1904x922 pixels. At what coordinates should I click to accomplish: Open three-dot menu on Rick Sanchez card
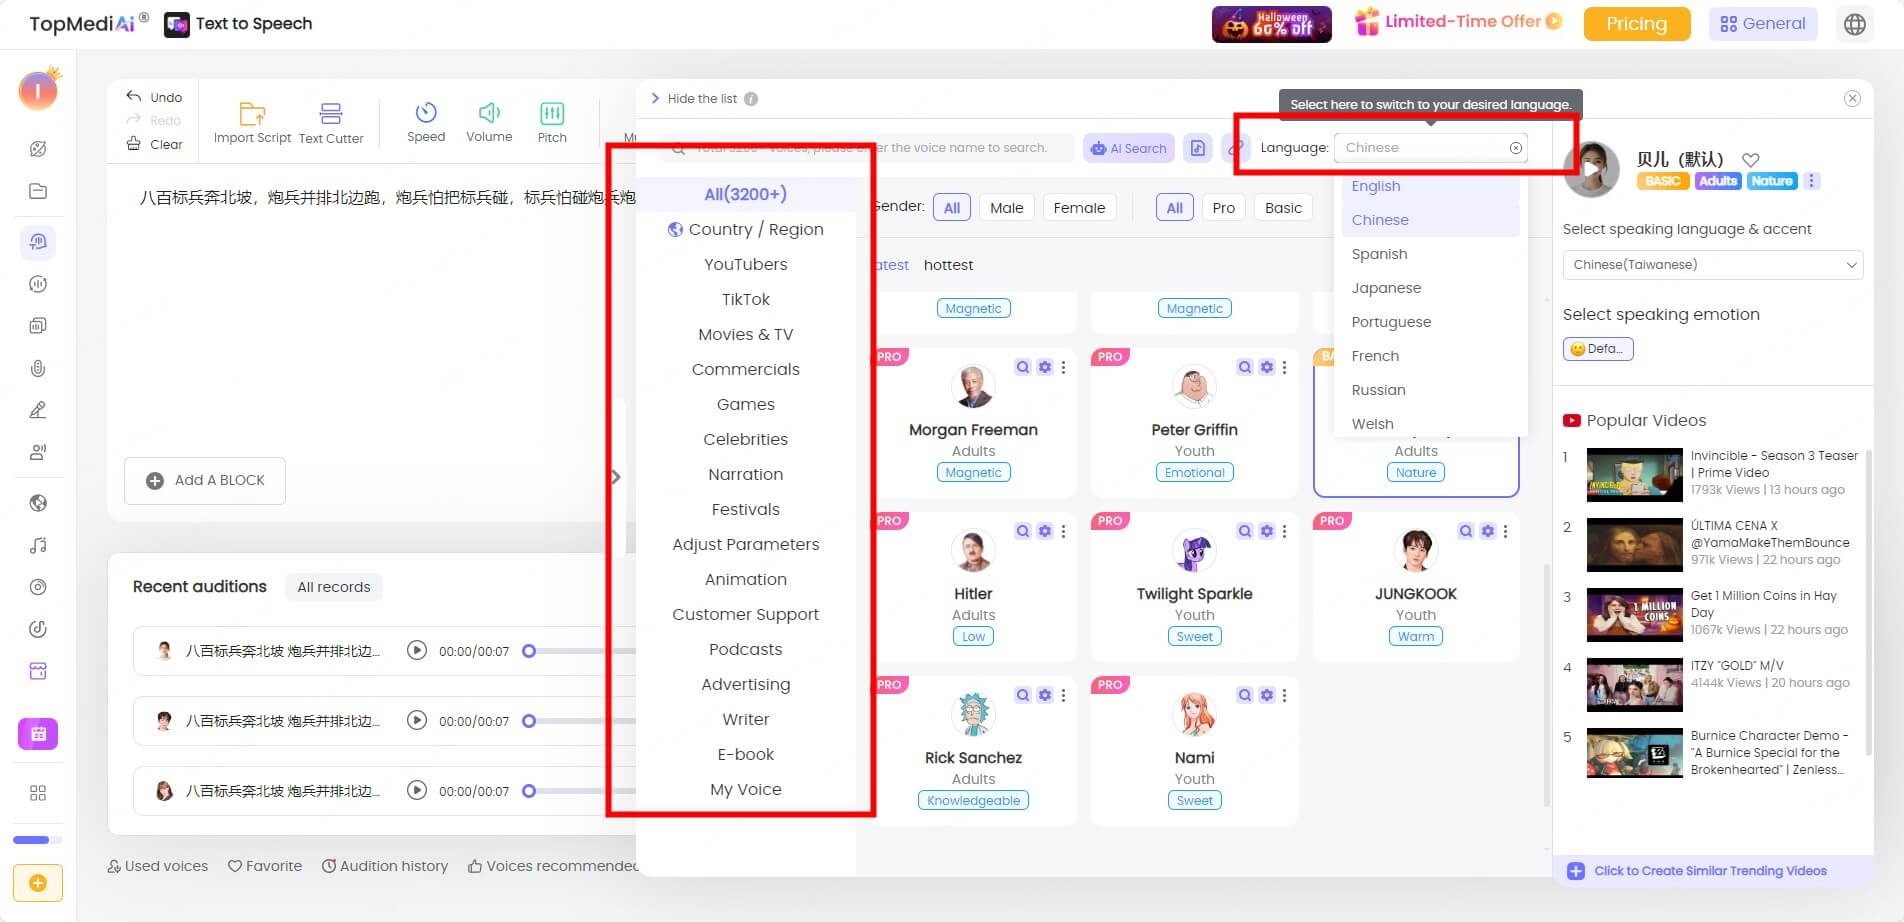1063,695
